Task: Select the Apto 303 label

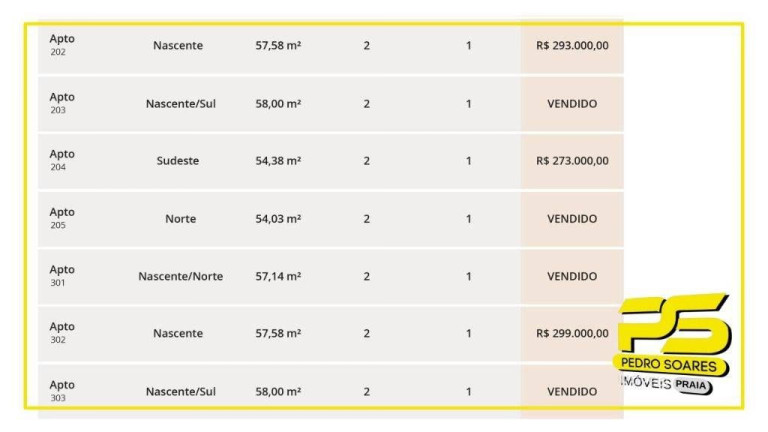Action: [62, 391]
